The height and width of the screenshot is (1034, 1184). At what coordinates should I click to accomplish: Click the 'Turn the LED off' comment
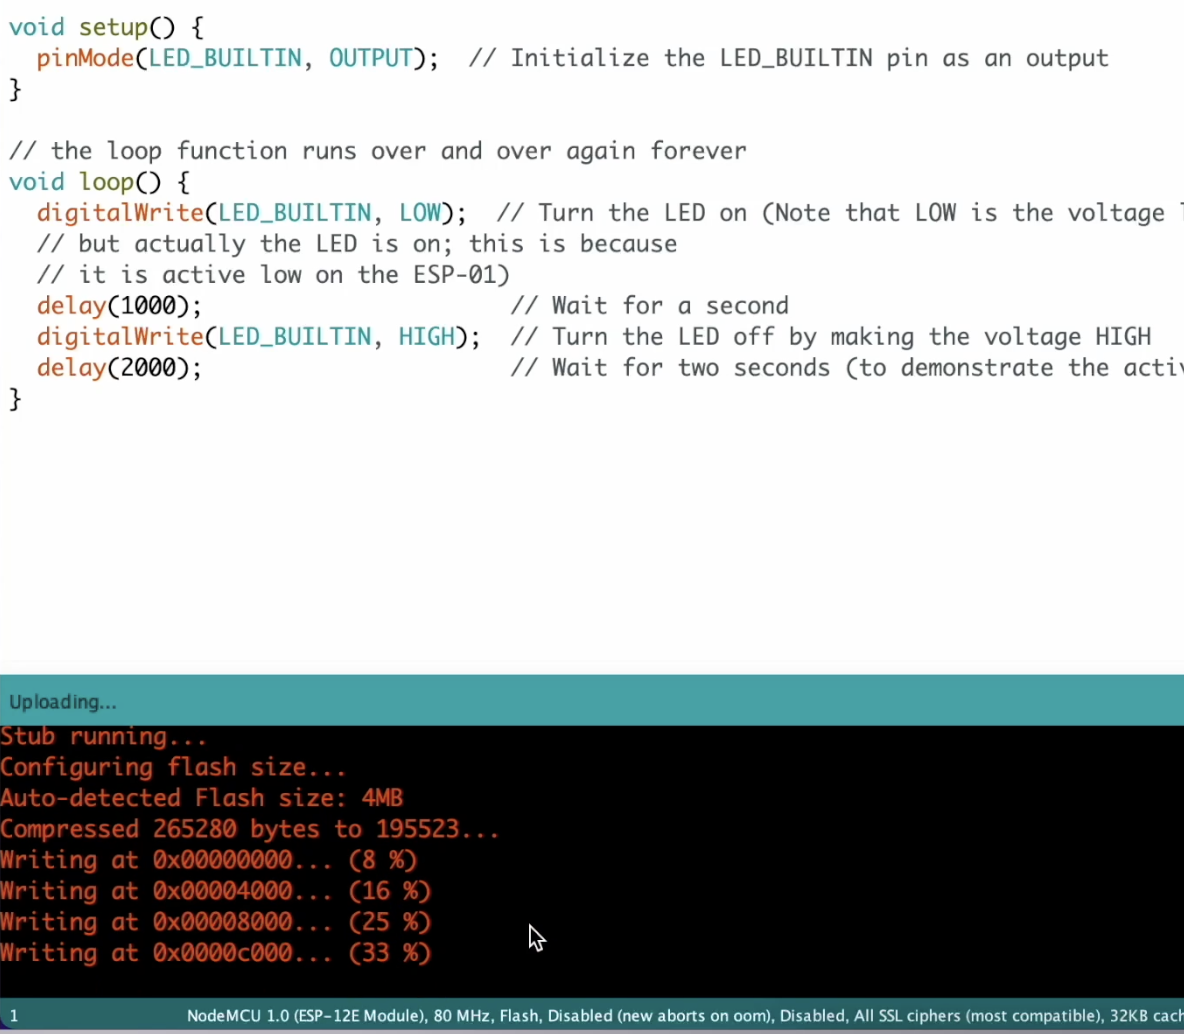[x=831, y=337]
